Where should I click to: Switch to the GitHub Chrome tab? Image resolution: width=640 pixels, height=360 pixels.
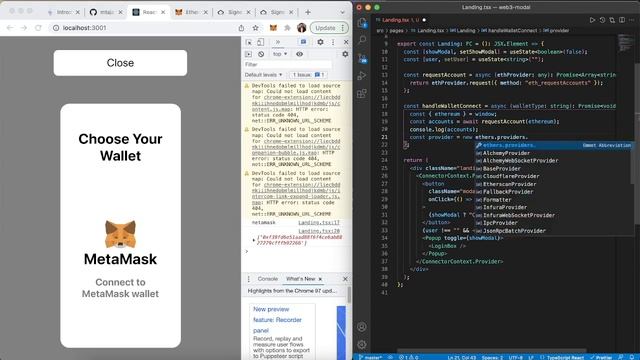(106, 12)
